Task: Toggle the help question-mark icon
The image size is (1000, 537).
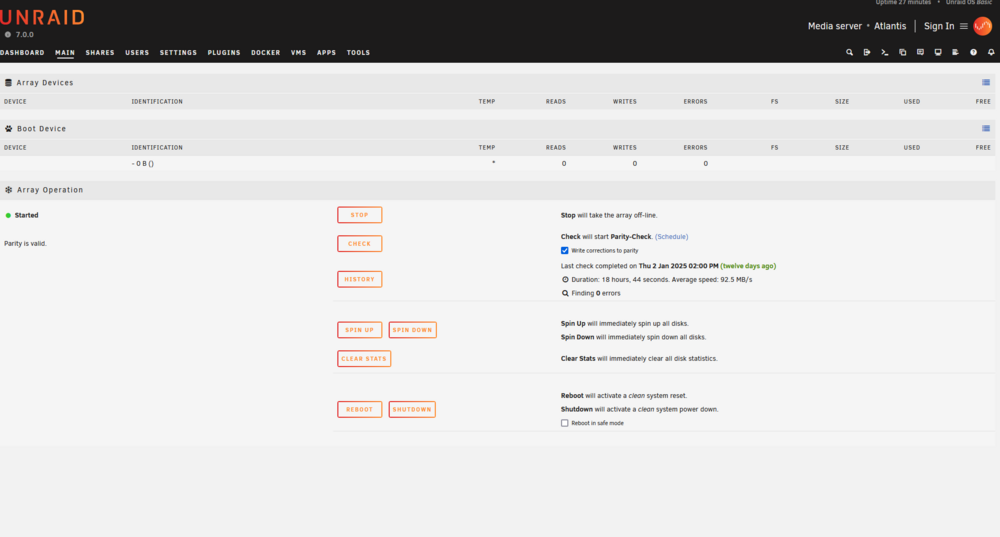Action: [x=973, y=52]
